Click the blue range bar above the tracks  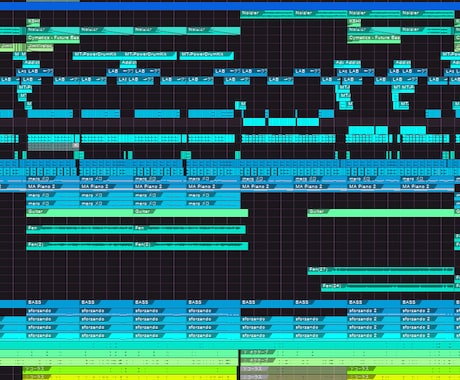click(230, 6)
